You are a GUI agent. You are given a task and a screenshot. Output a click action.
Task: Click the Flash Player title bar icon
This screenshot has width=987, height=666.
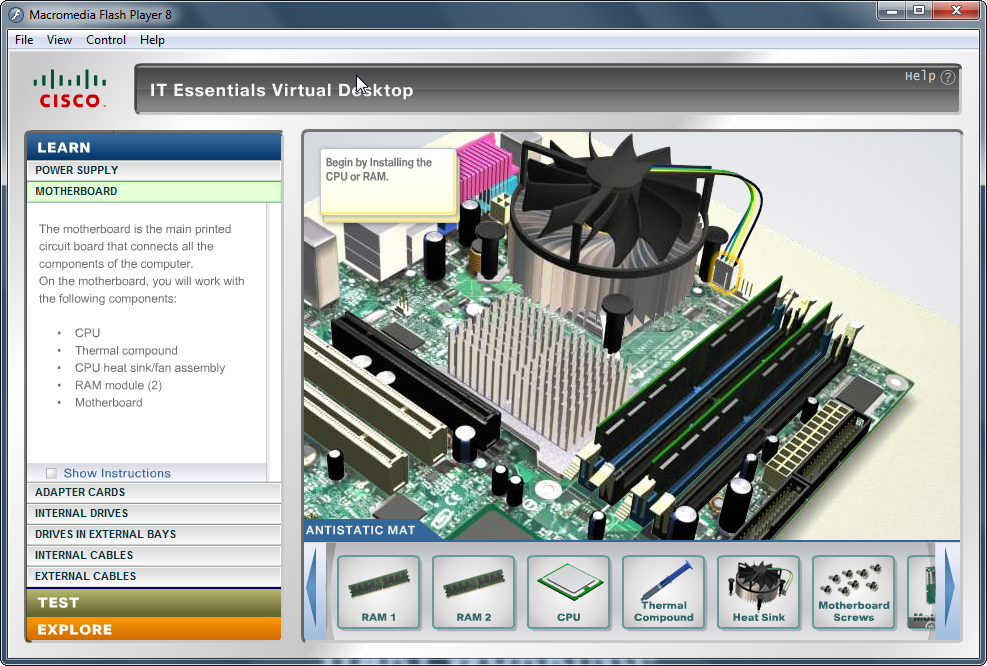coord(16,14)
